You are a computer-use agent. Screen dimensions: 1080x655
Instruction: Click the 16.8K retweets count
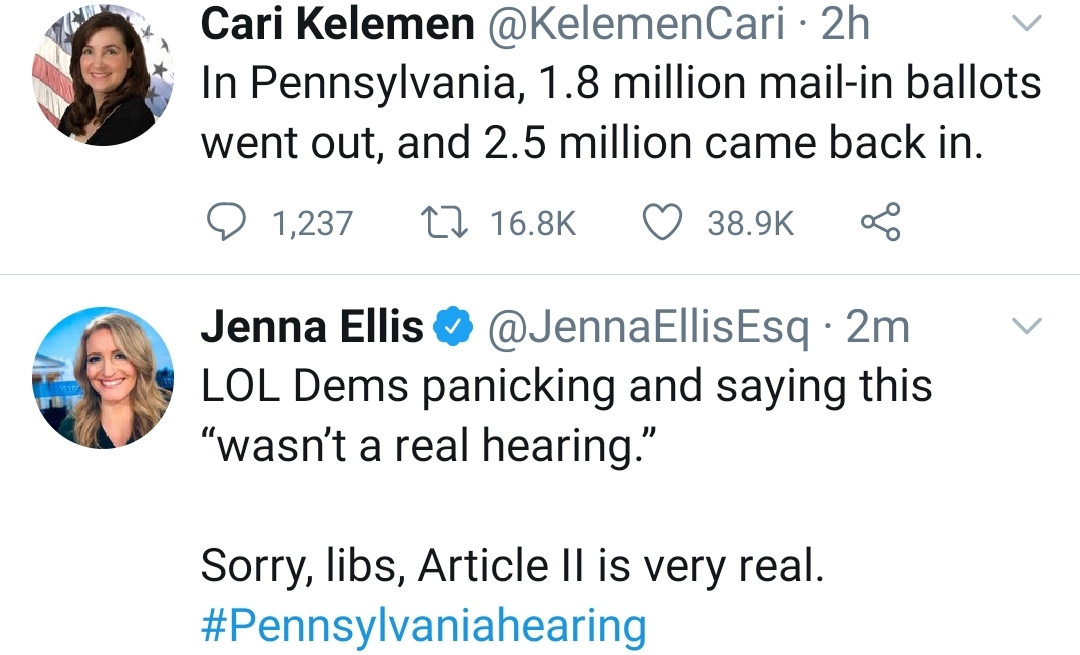tap(533, 223)
